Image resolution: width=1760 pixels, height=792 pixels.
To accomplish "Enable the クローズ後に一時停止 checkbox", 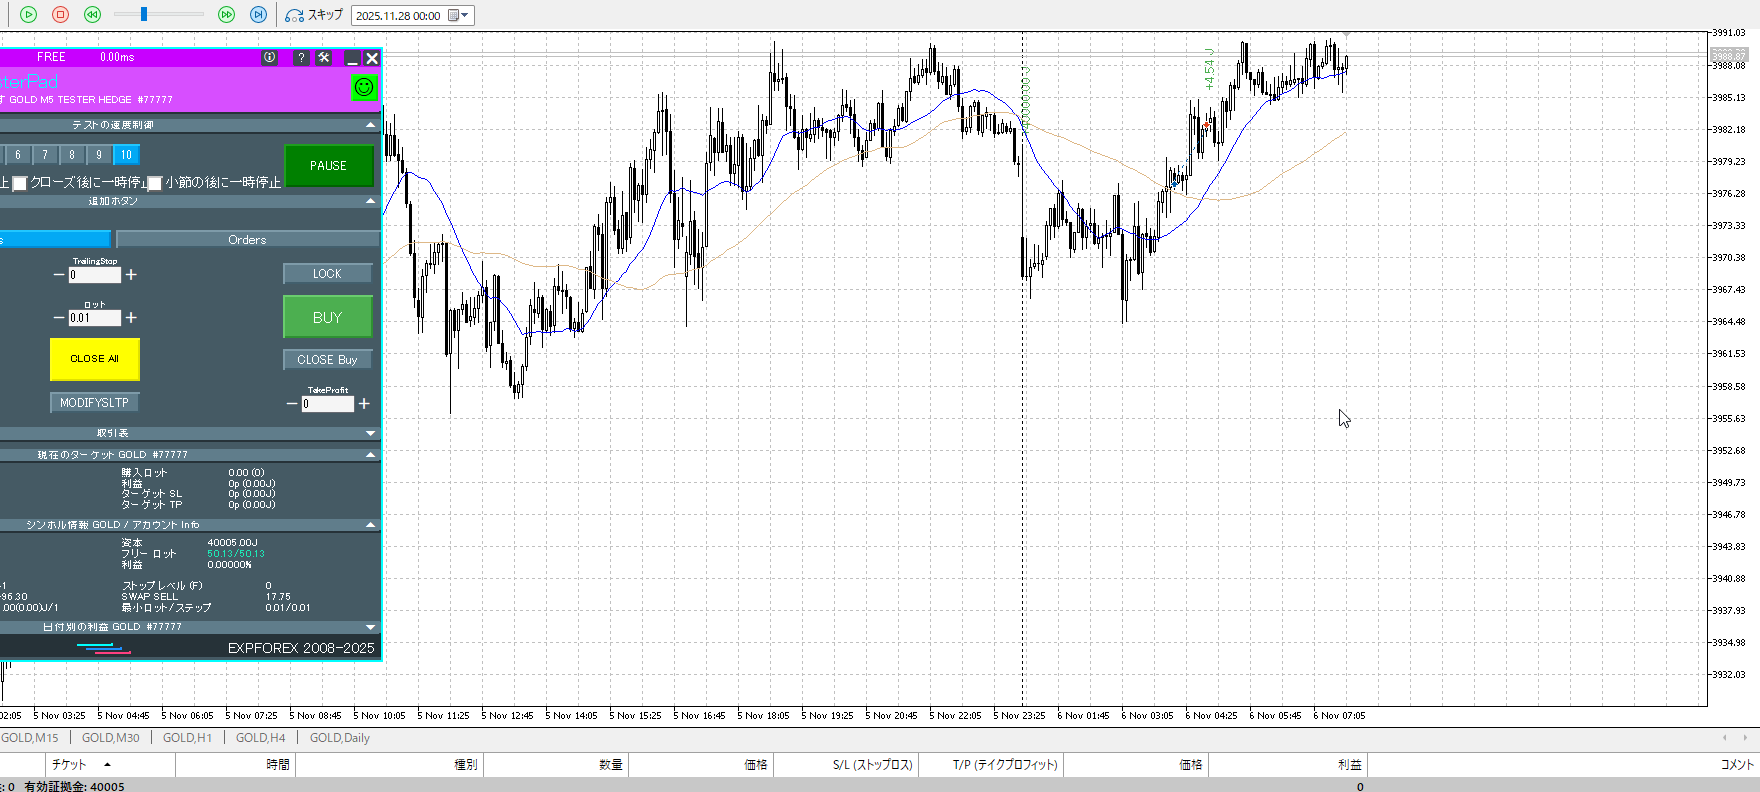I will coord(19,183).
